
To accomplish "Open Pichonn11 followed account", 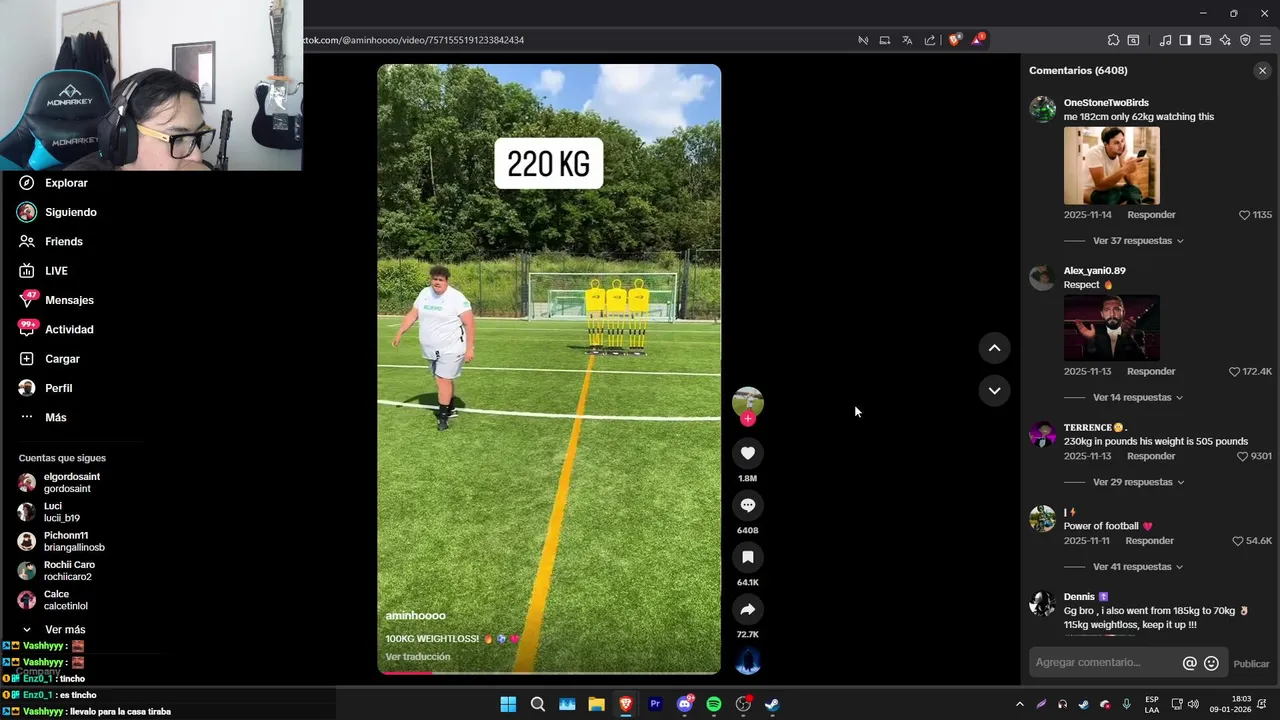I will click(61, 541).
